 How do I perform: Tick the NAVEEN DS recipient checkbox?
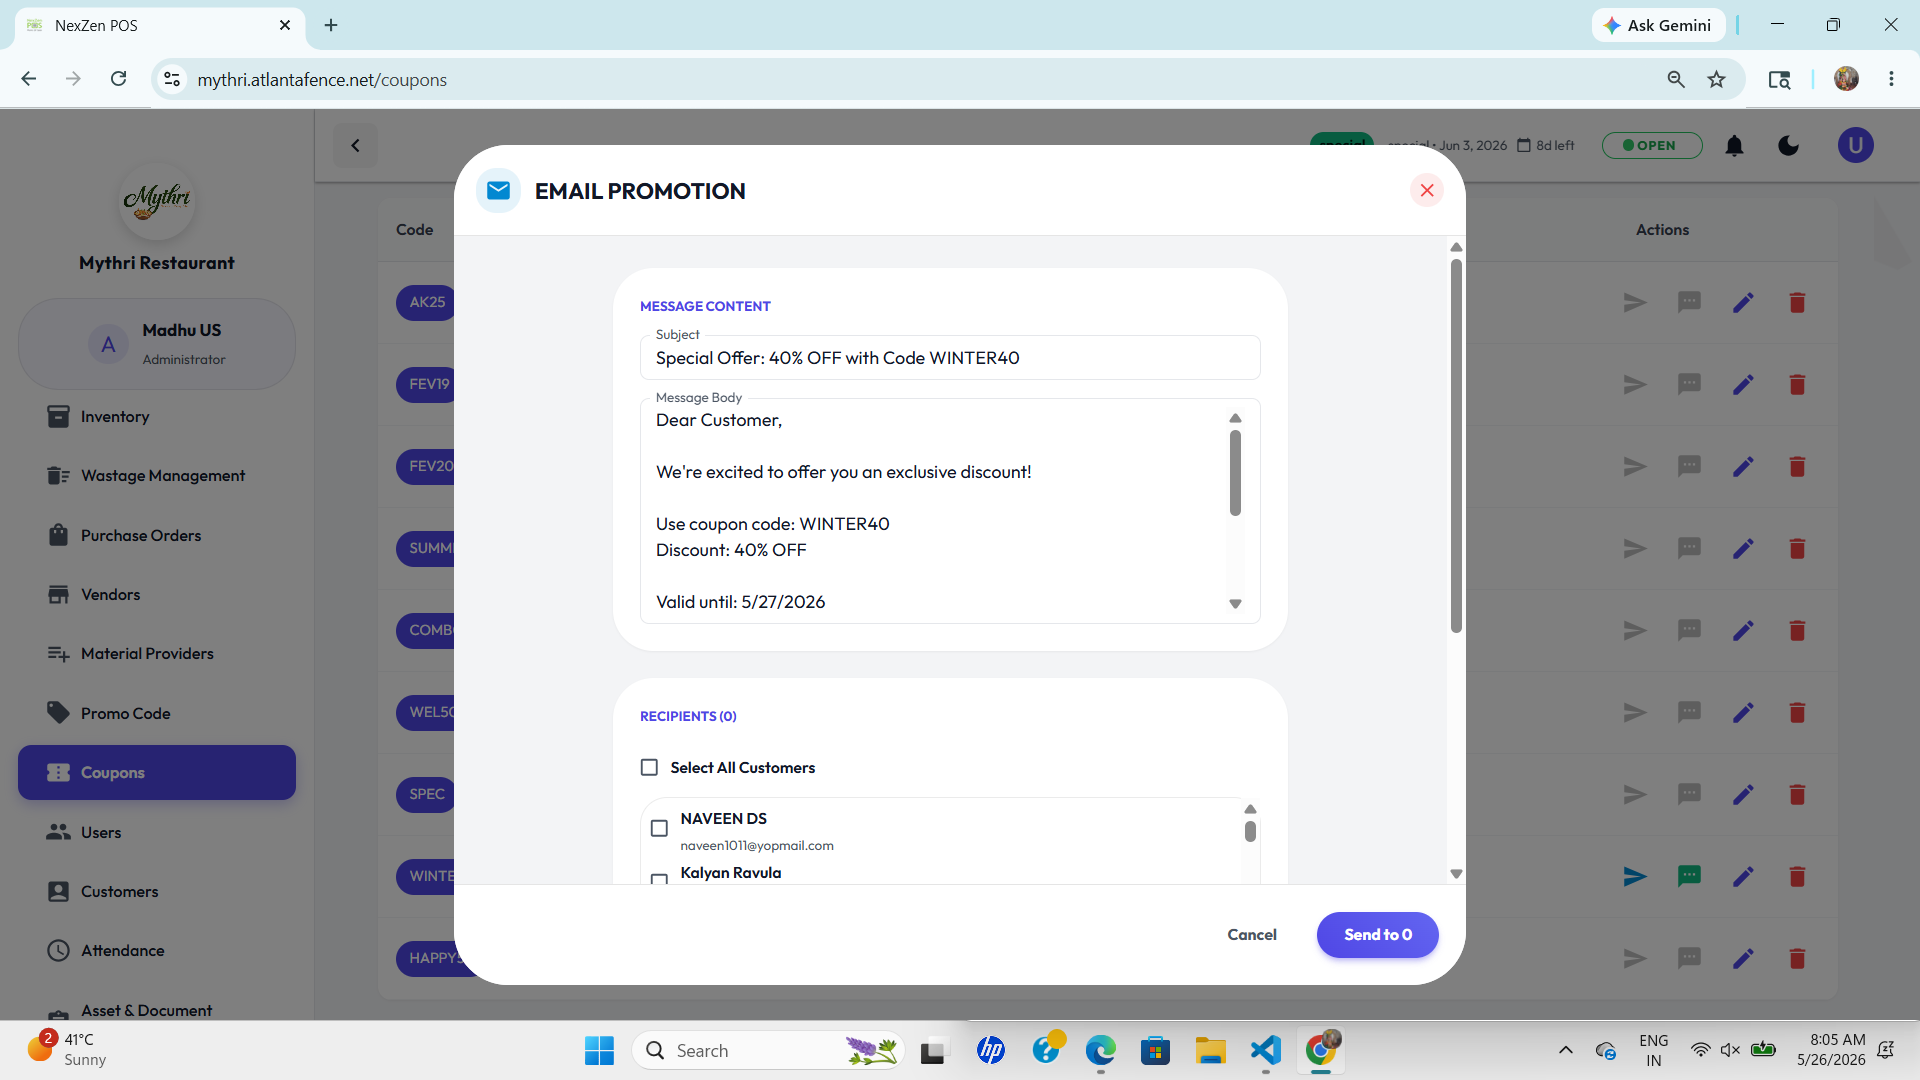click(x=659, y=828)
